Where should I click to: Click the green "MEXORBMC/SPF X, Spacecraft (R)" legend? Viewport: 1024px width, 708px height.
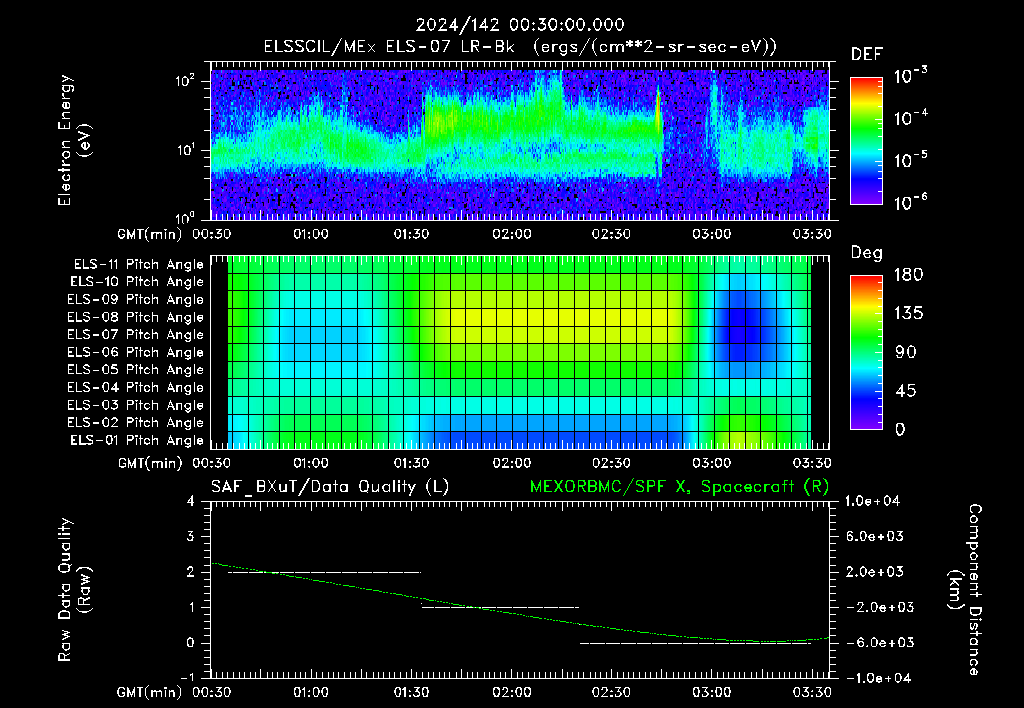(679, 487)
